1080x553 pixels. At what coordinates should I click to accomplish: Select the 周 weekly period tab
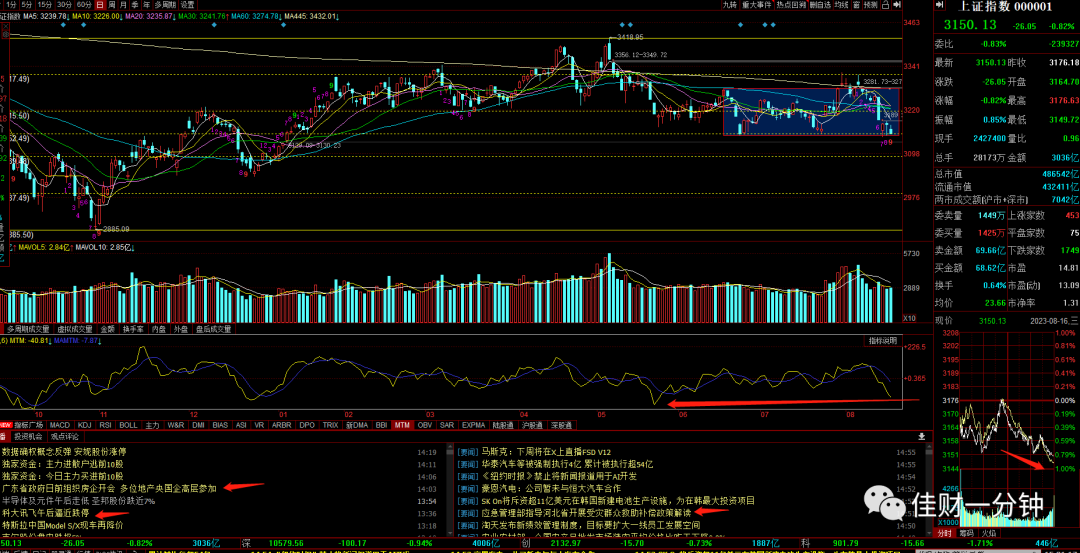pyautogui.click(x=112, y=5)
